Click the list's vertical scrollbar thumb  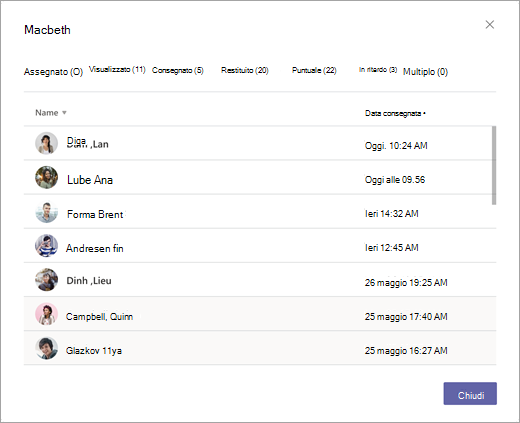(x=494, y=165)
